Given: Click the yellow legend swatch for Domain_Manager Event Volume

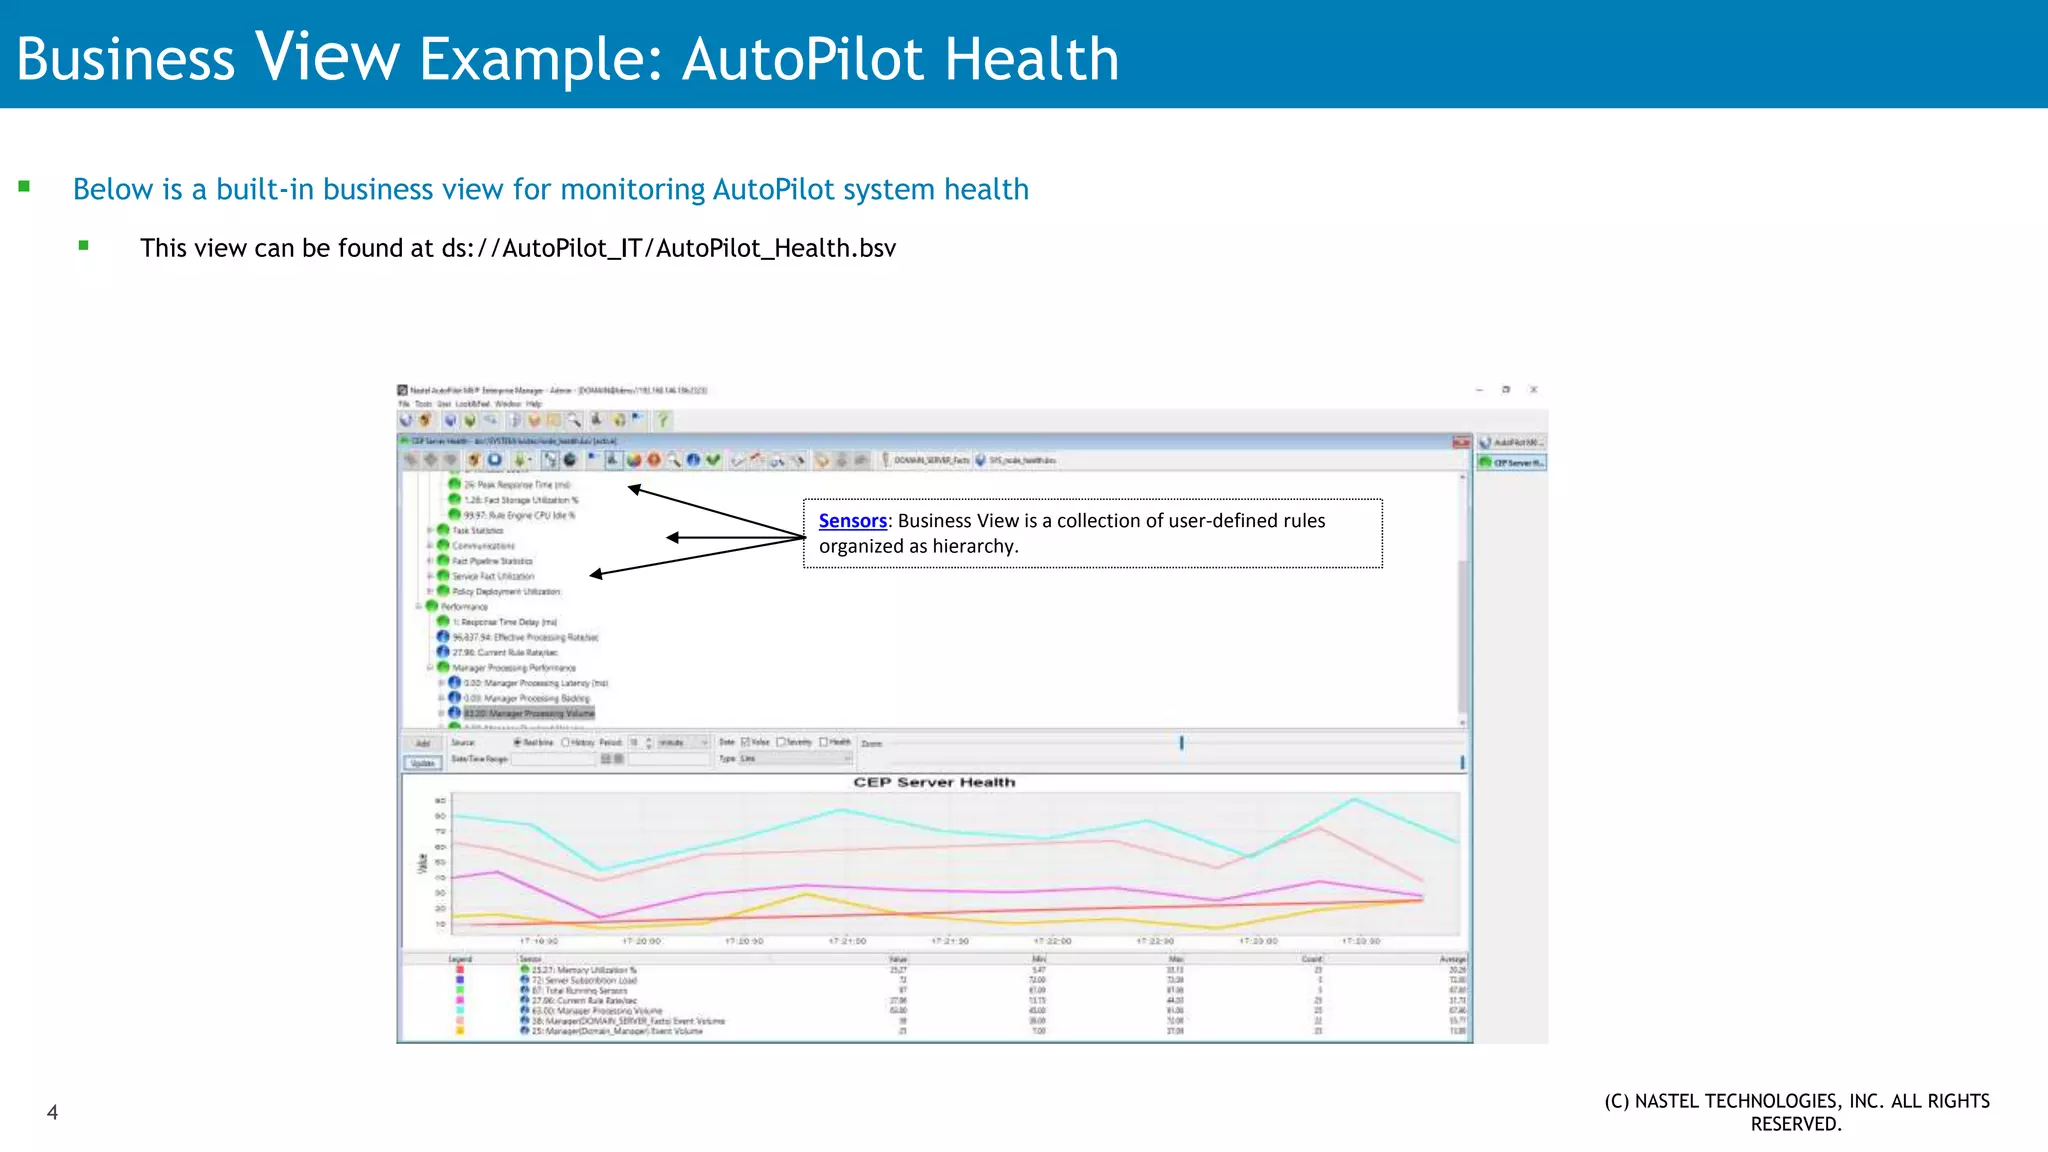Looking at the screenshot, I should [x=460, y=1030].
